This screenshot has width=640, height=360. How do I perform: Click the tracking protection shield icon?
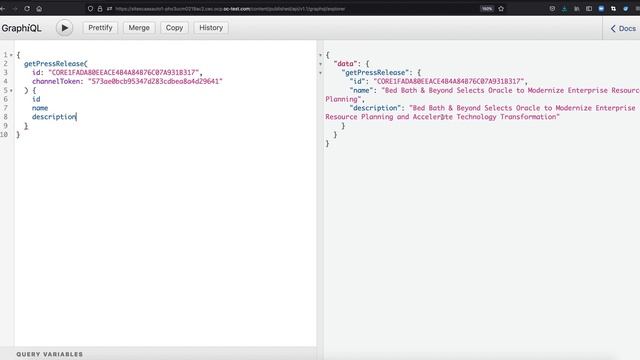click(90, 9)
